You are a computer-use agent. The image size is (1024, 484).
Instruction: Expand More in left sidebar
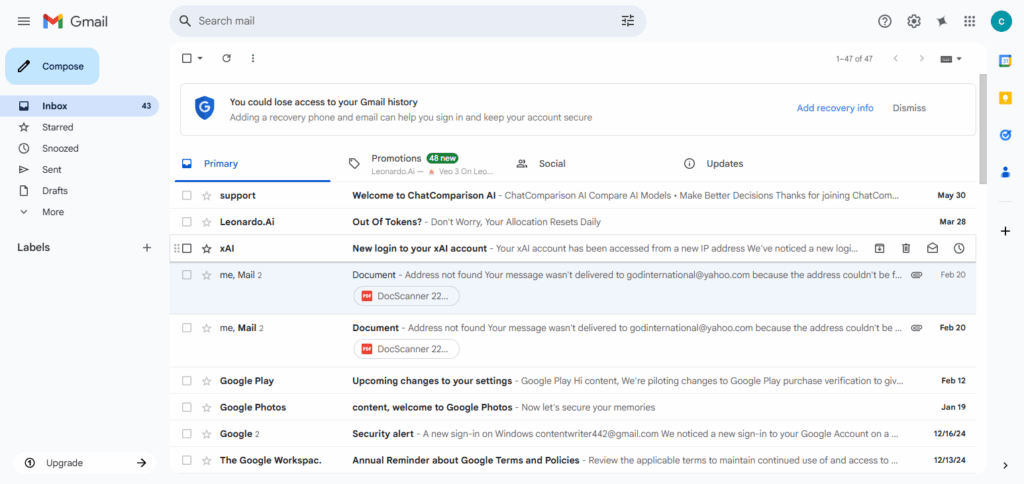[x=52, y=212]
